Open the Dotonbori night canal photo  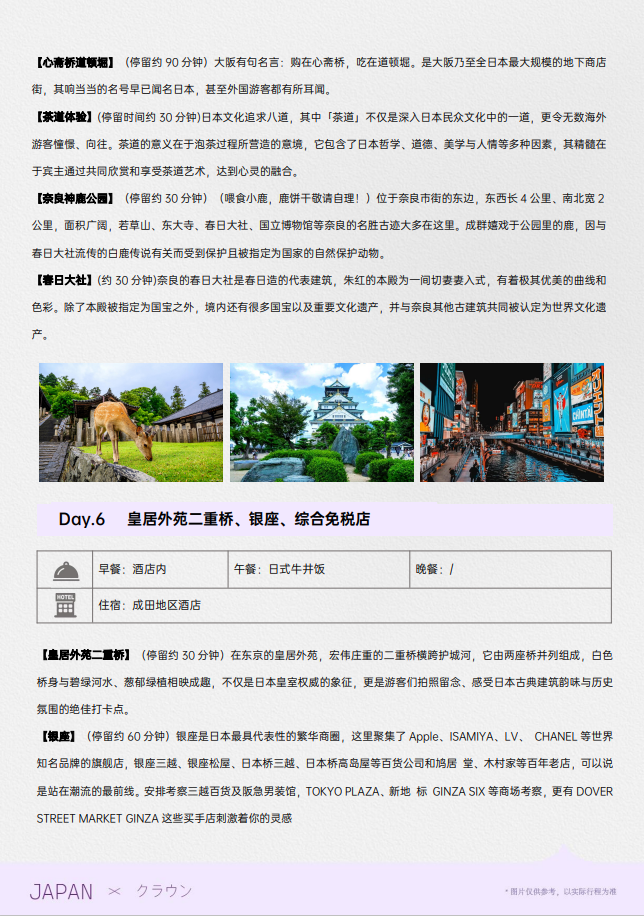[512, 422]
